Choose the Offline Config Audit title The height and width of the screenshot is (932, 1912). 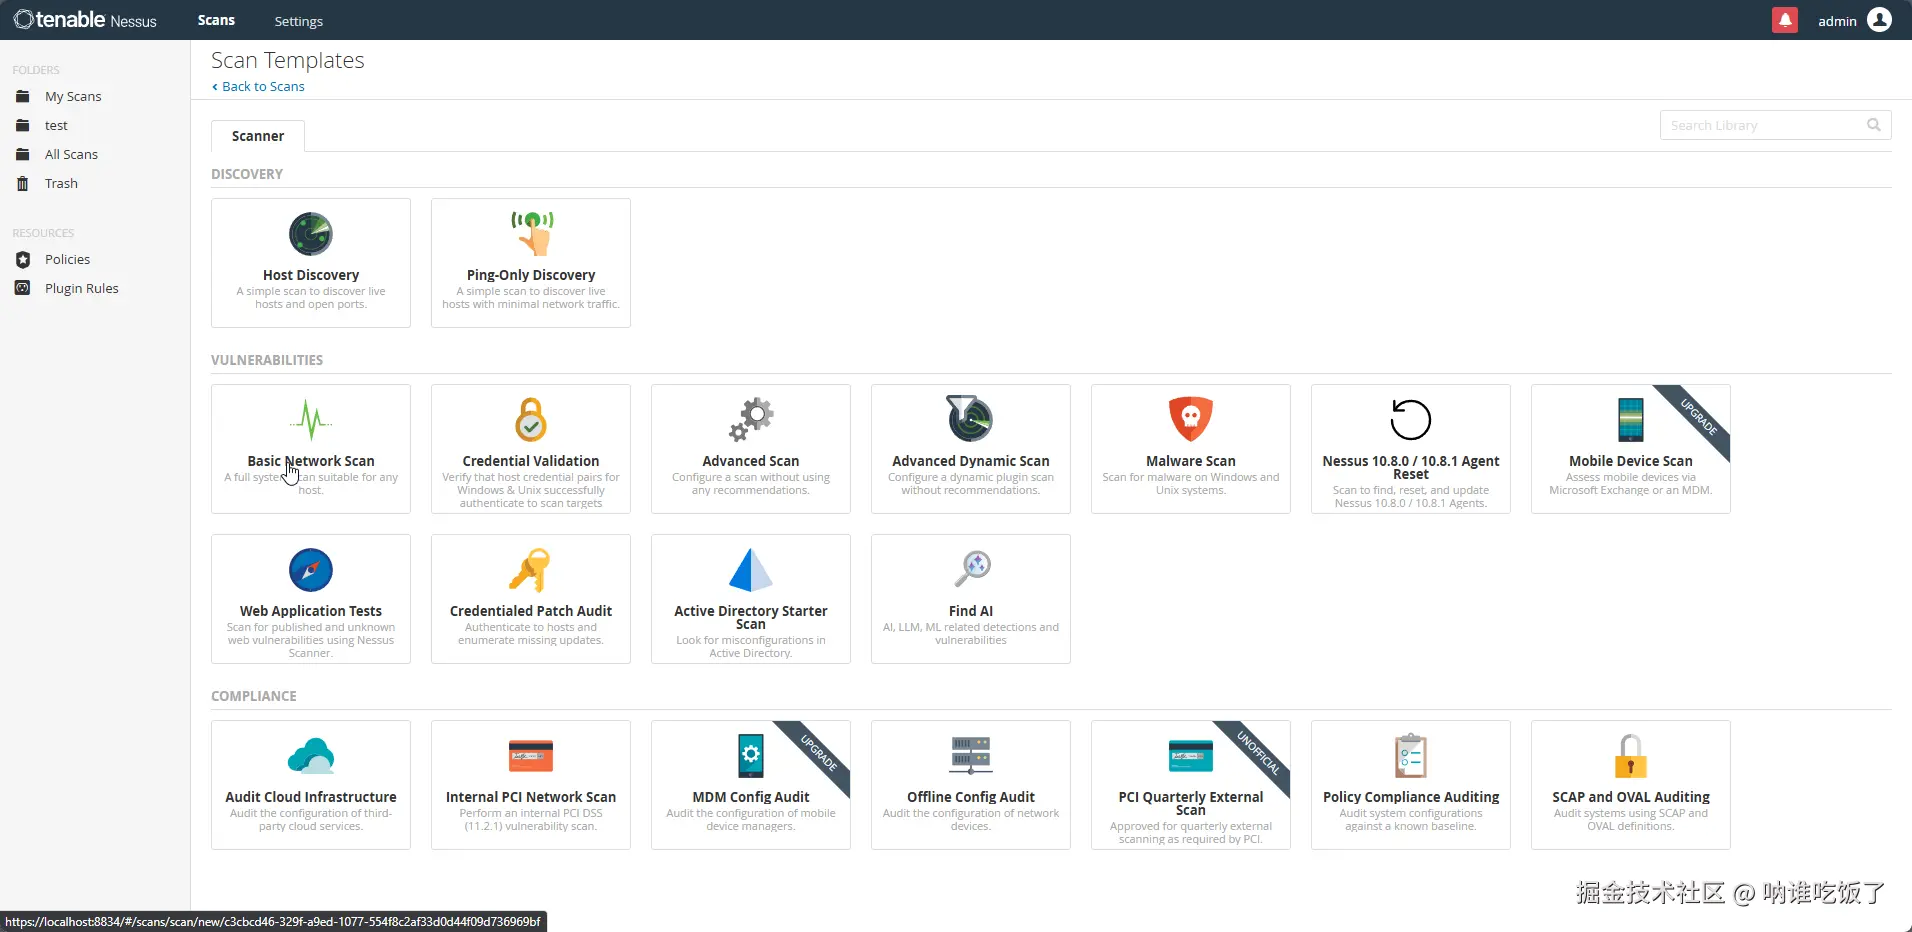[971, 797]
